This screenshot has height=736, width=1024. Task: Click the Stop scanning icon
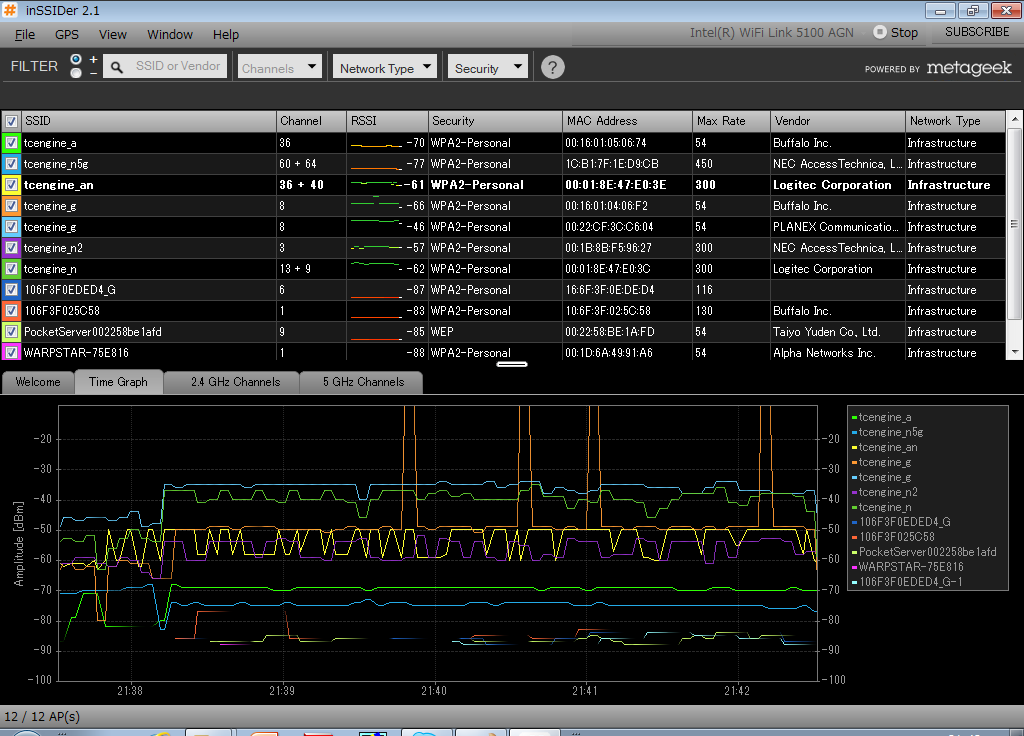coord(880,32)
